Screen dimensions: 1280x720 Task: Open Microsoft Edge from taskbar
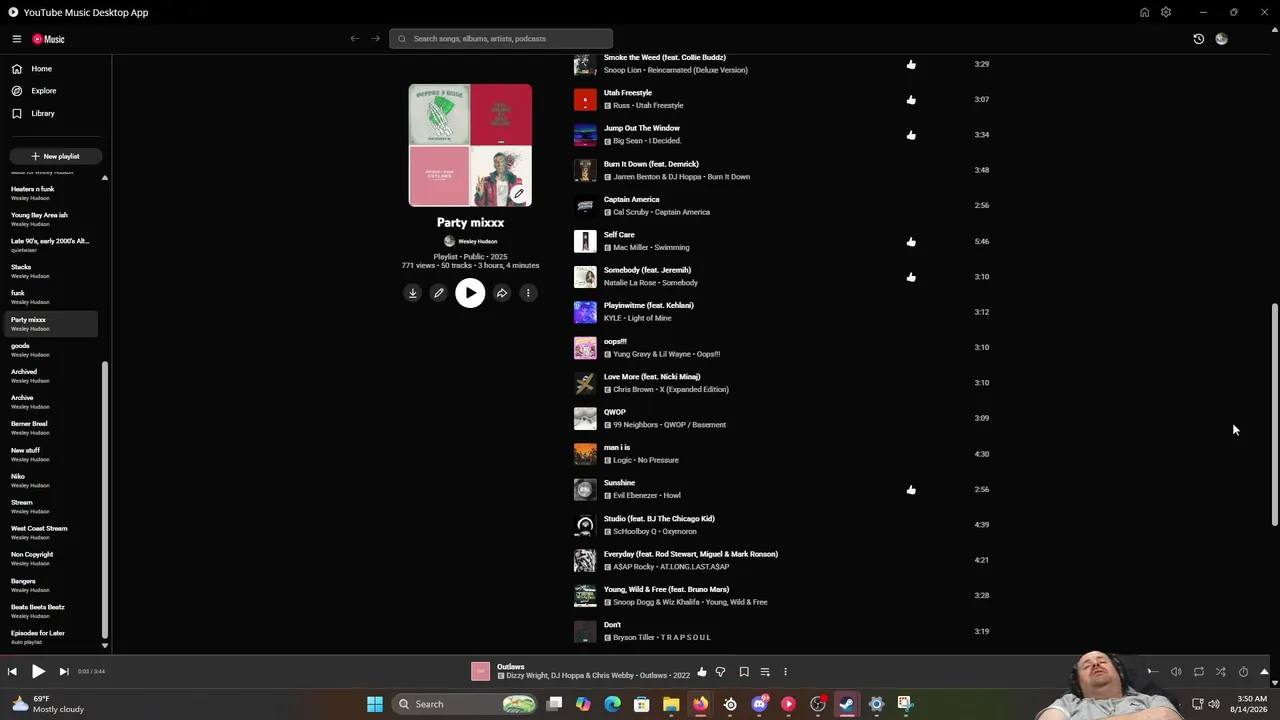612,704
